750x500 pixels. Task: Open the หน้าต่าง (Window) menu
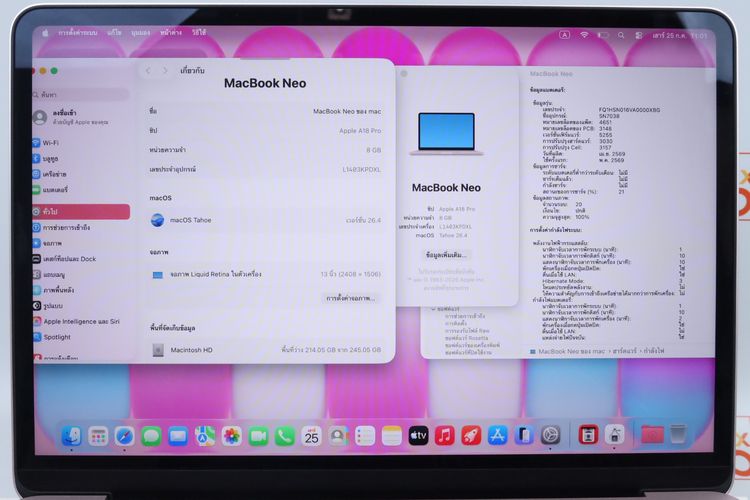click(x=171, y=33)
